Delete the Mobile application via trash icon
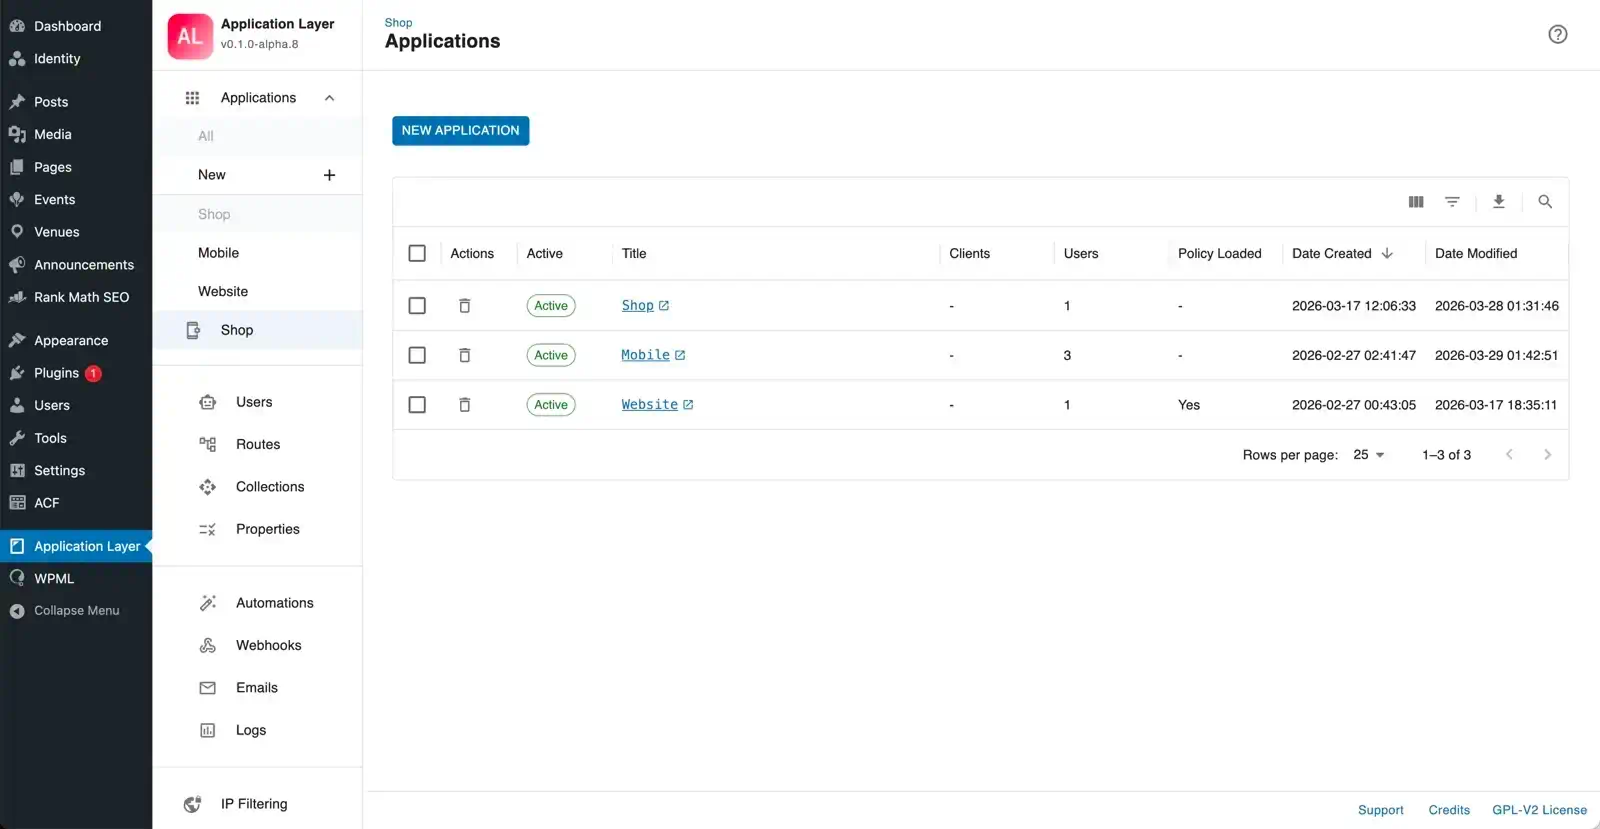 pos(464,355)
